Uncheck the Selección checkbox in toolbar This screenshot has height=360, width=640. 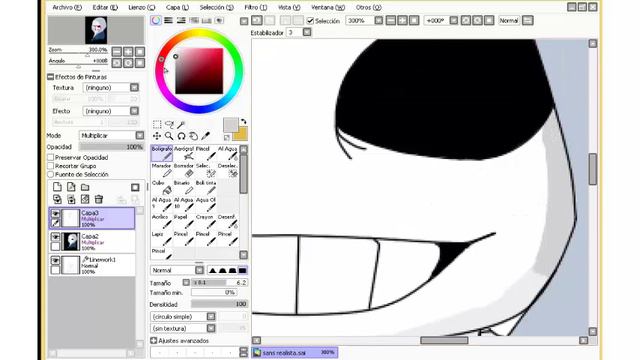coord(310,20)
